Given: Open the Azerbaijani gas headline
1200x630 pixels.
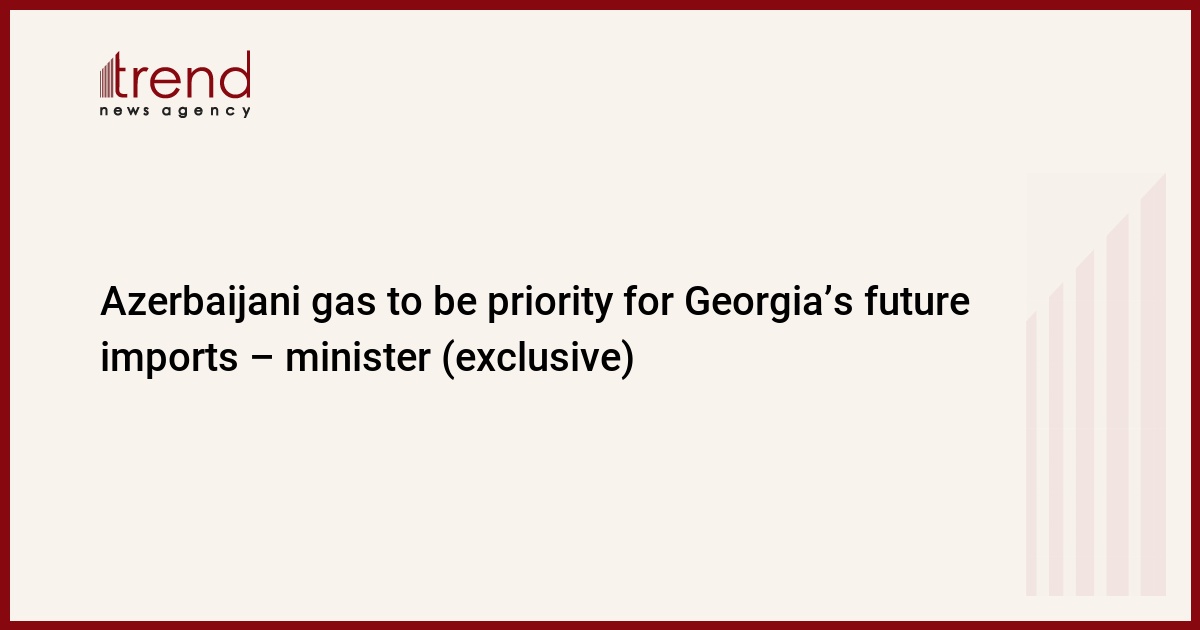Looking at the screenshot, I should [535, 330].
